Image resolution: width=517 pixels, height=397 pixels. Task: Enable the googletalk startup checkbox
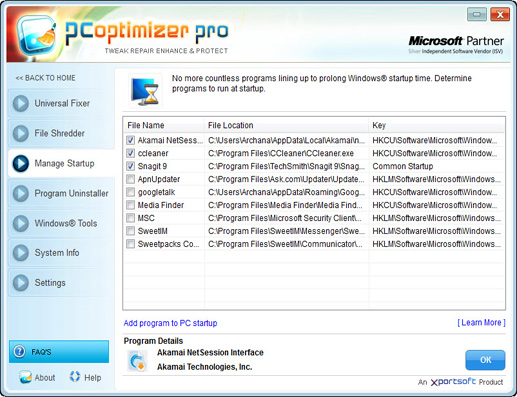click(x=130, y=192)
